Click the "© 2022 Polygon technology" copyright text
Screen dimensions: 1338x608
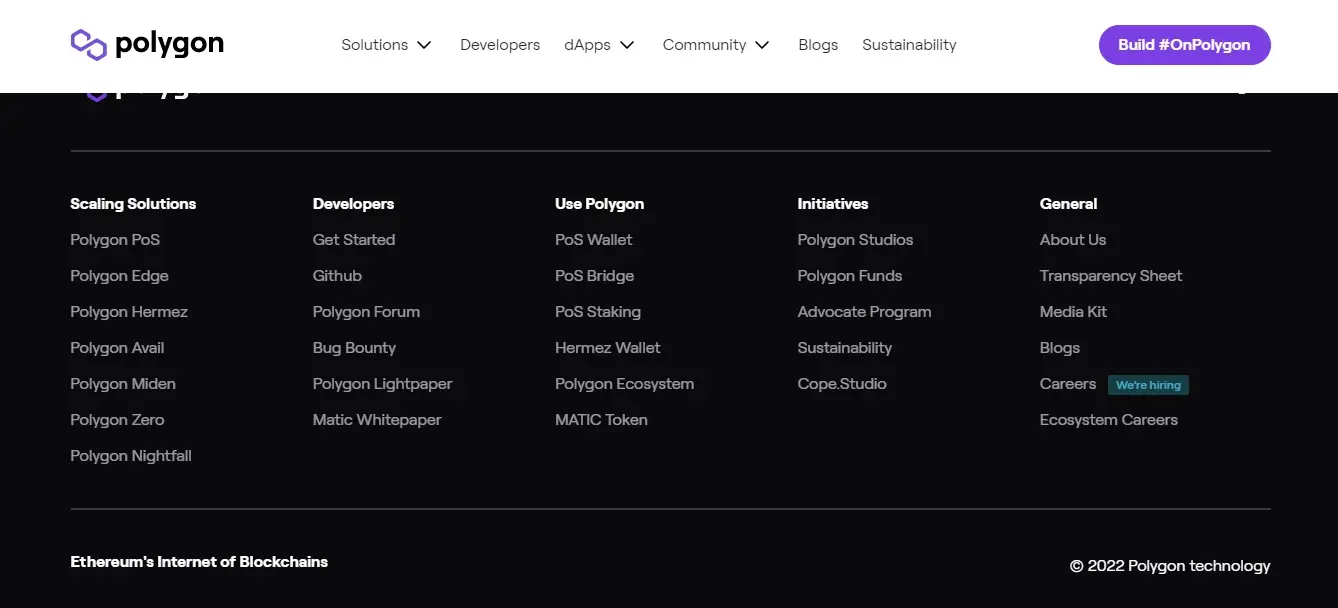point(1170,566)
